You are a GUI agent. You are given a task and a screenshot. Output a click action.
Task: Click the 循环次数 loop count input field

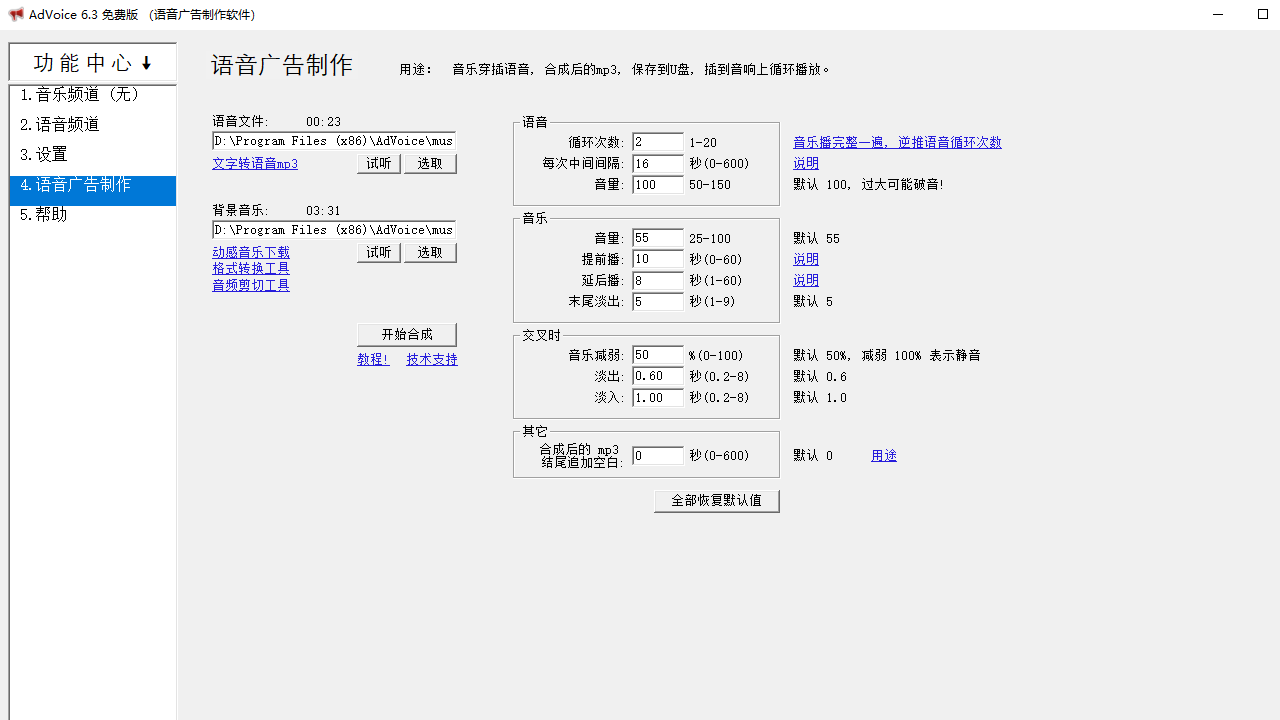pyautogui.click(x=657, y=142)
